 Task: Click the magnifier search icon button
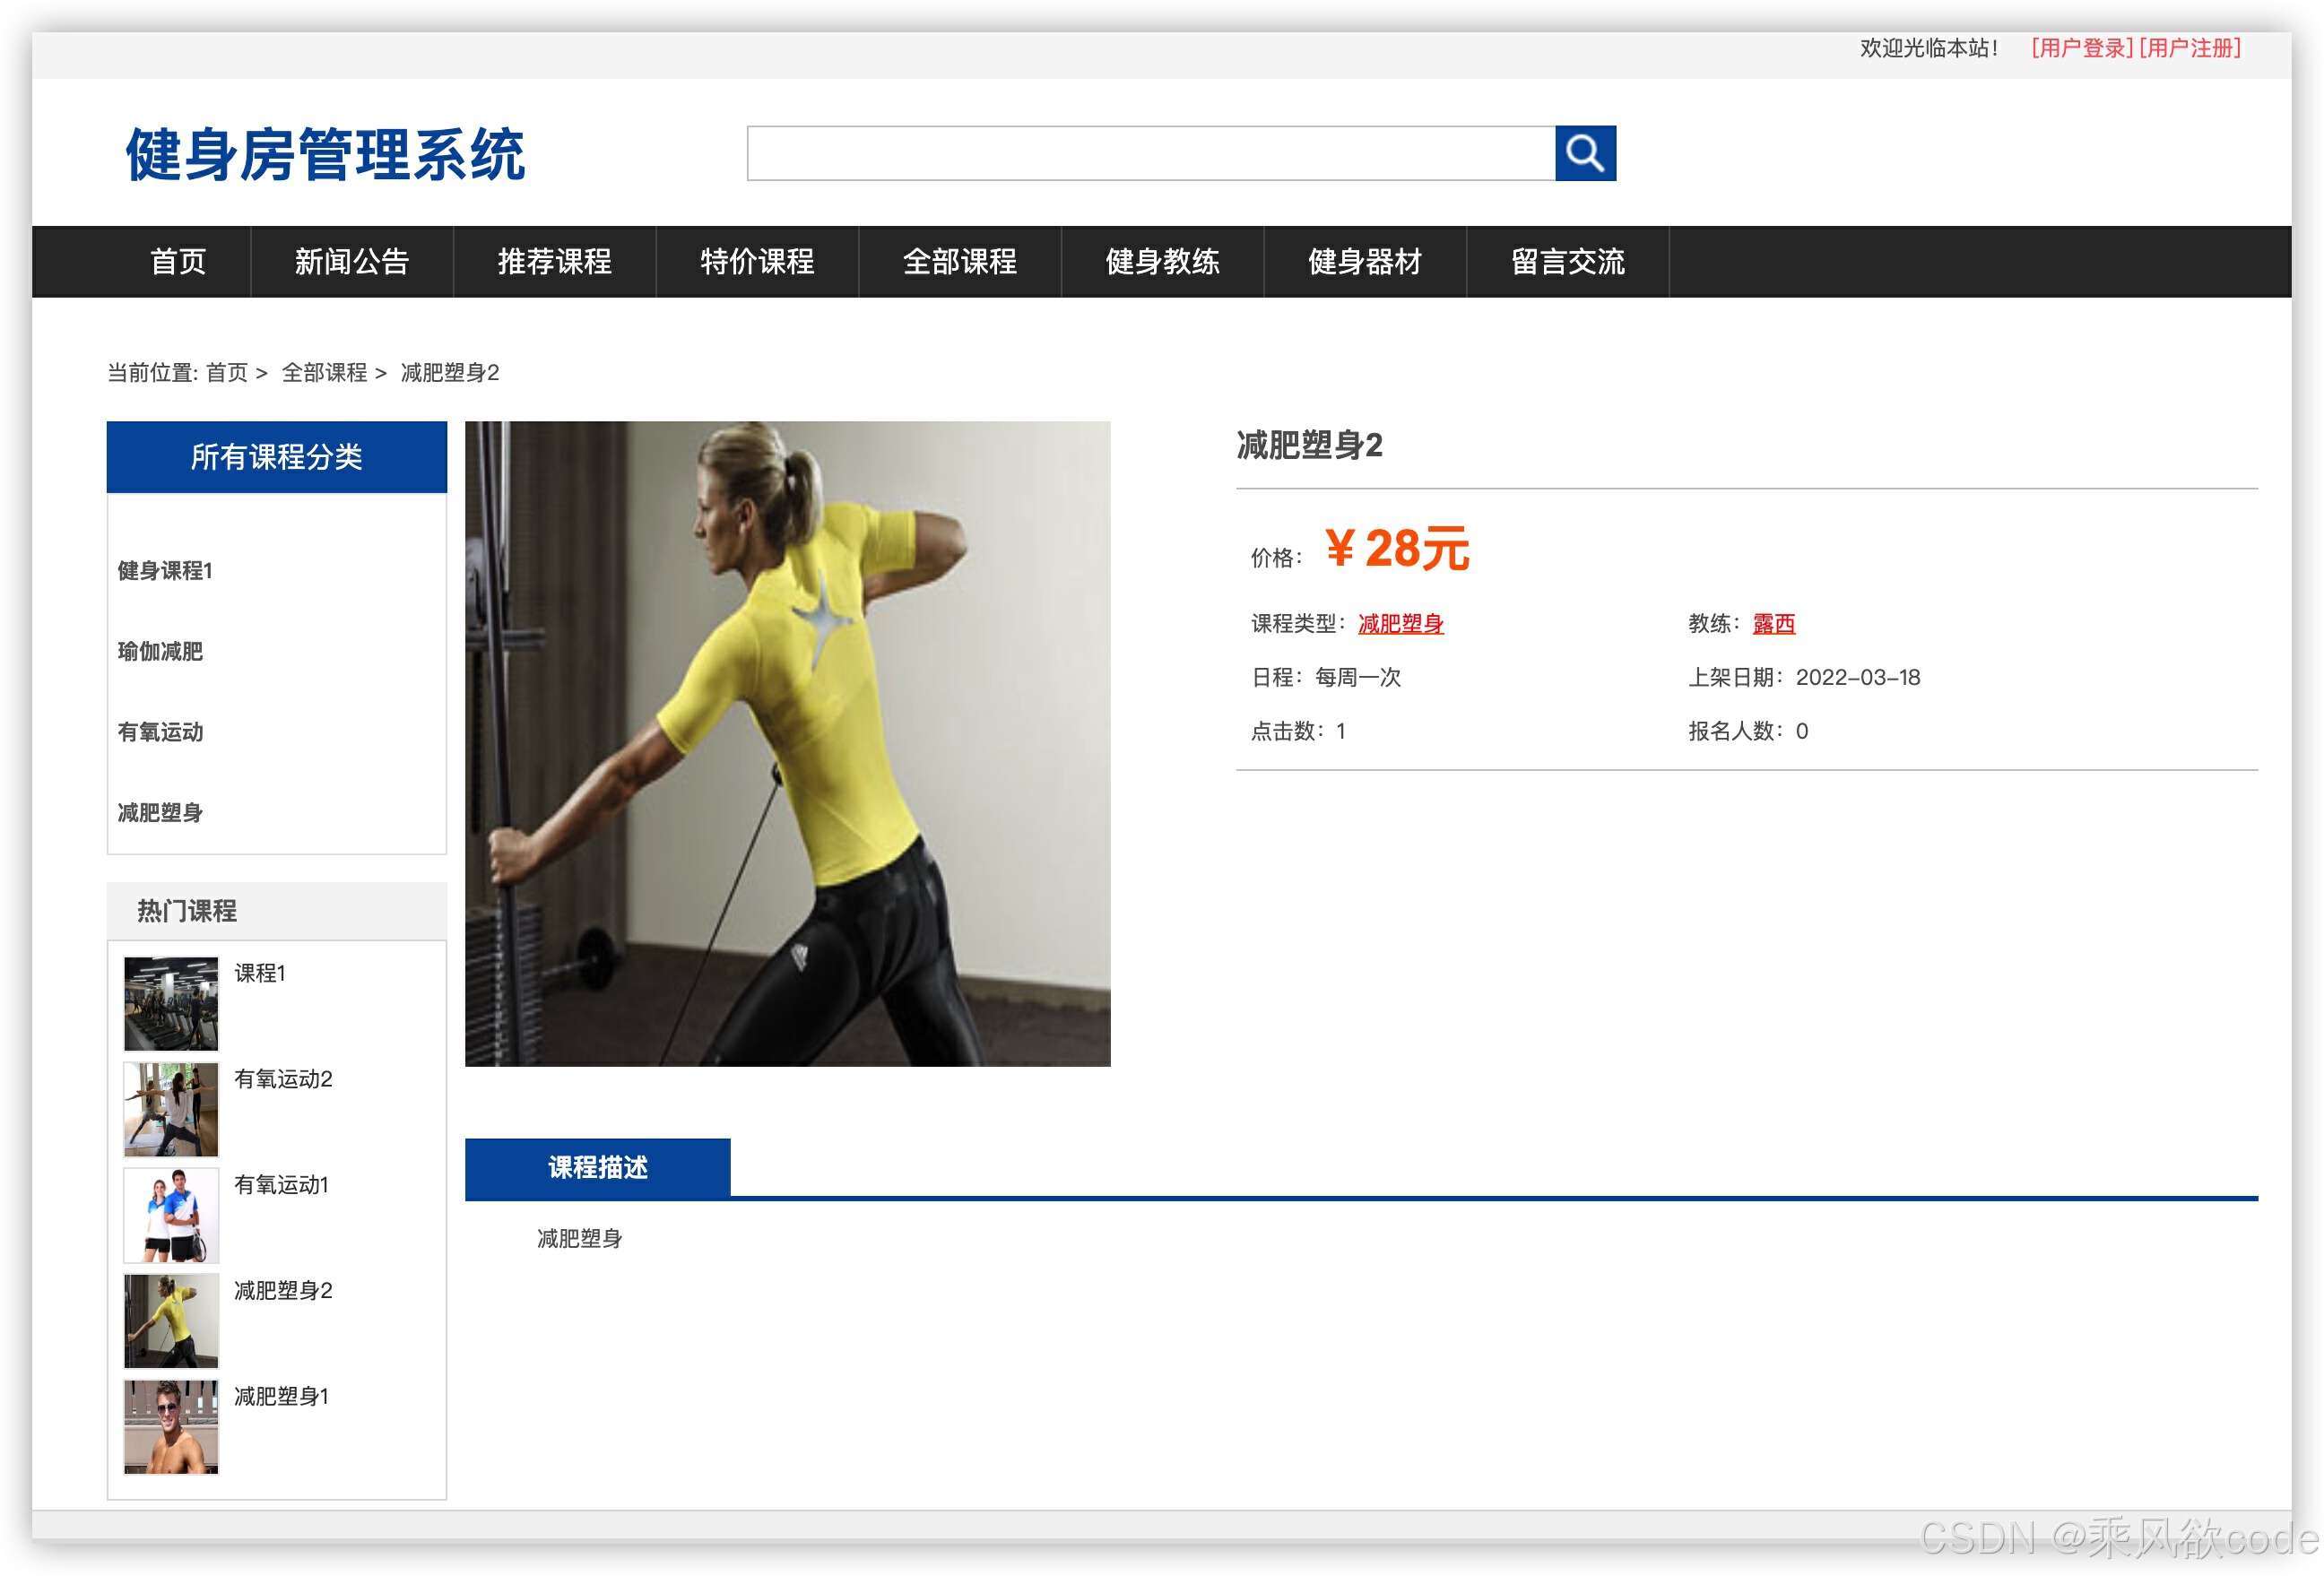click(x=1585, y=153)
